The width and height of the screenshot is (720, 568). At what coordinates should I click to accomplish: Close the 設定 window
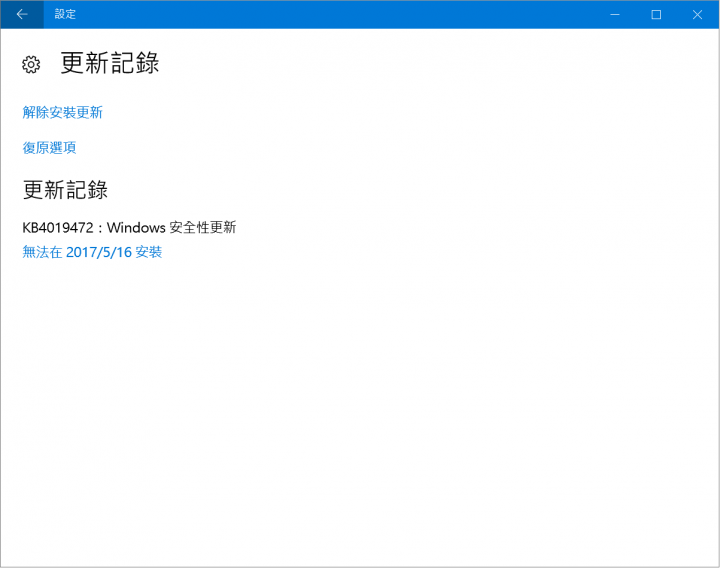(x=698, y=15)
